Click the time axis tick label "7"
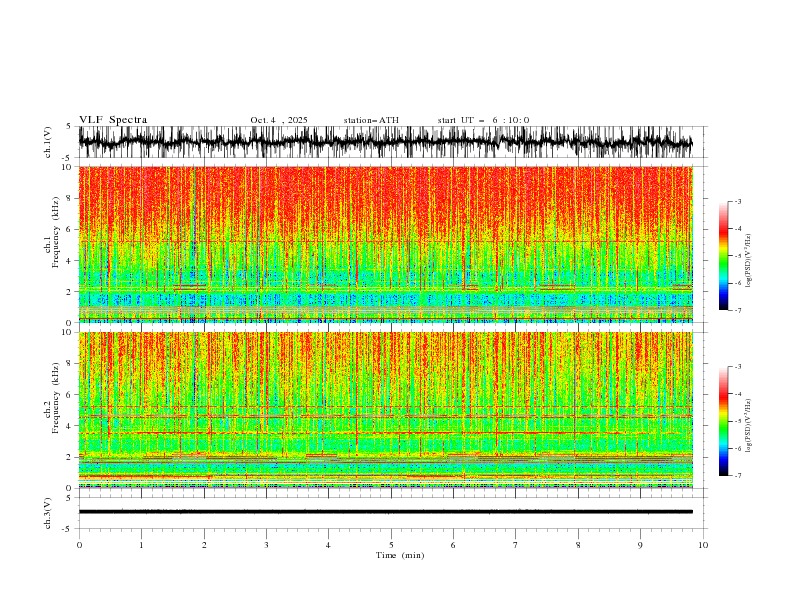The height and width of the screenshot is (612, 792). click(516, 545)
